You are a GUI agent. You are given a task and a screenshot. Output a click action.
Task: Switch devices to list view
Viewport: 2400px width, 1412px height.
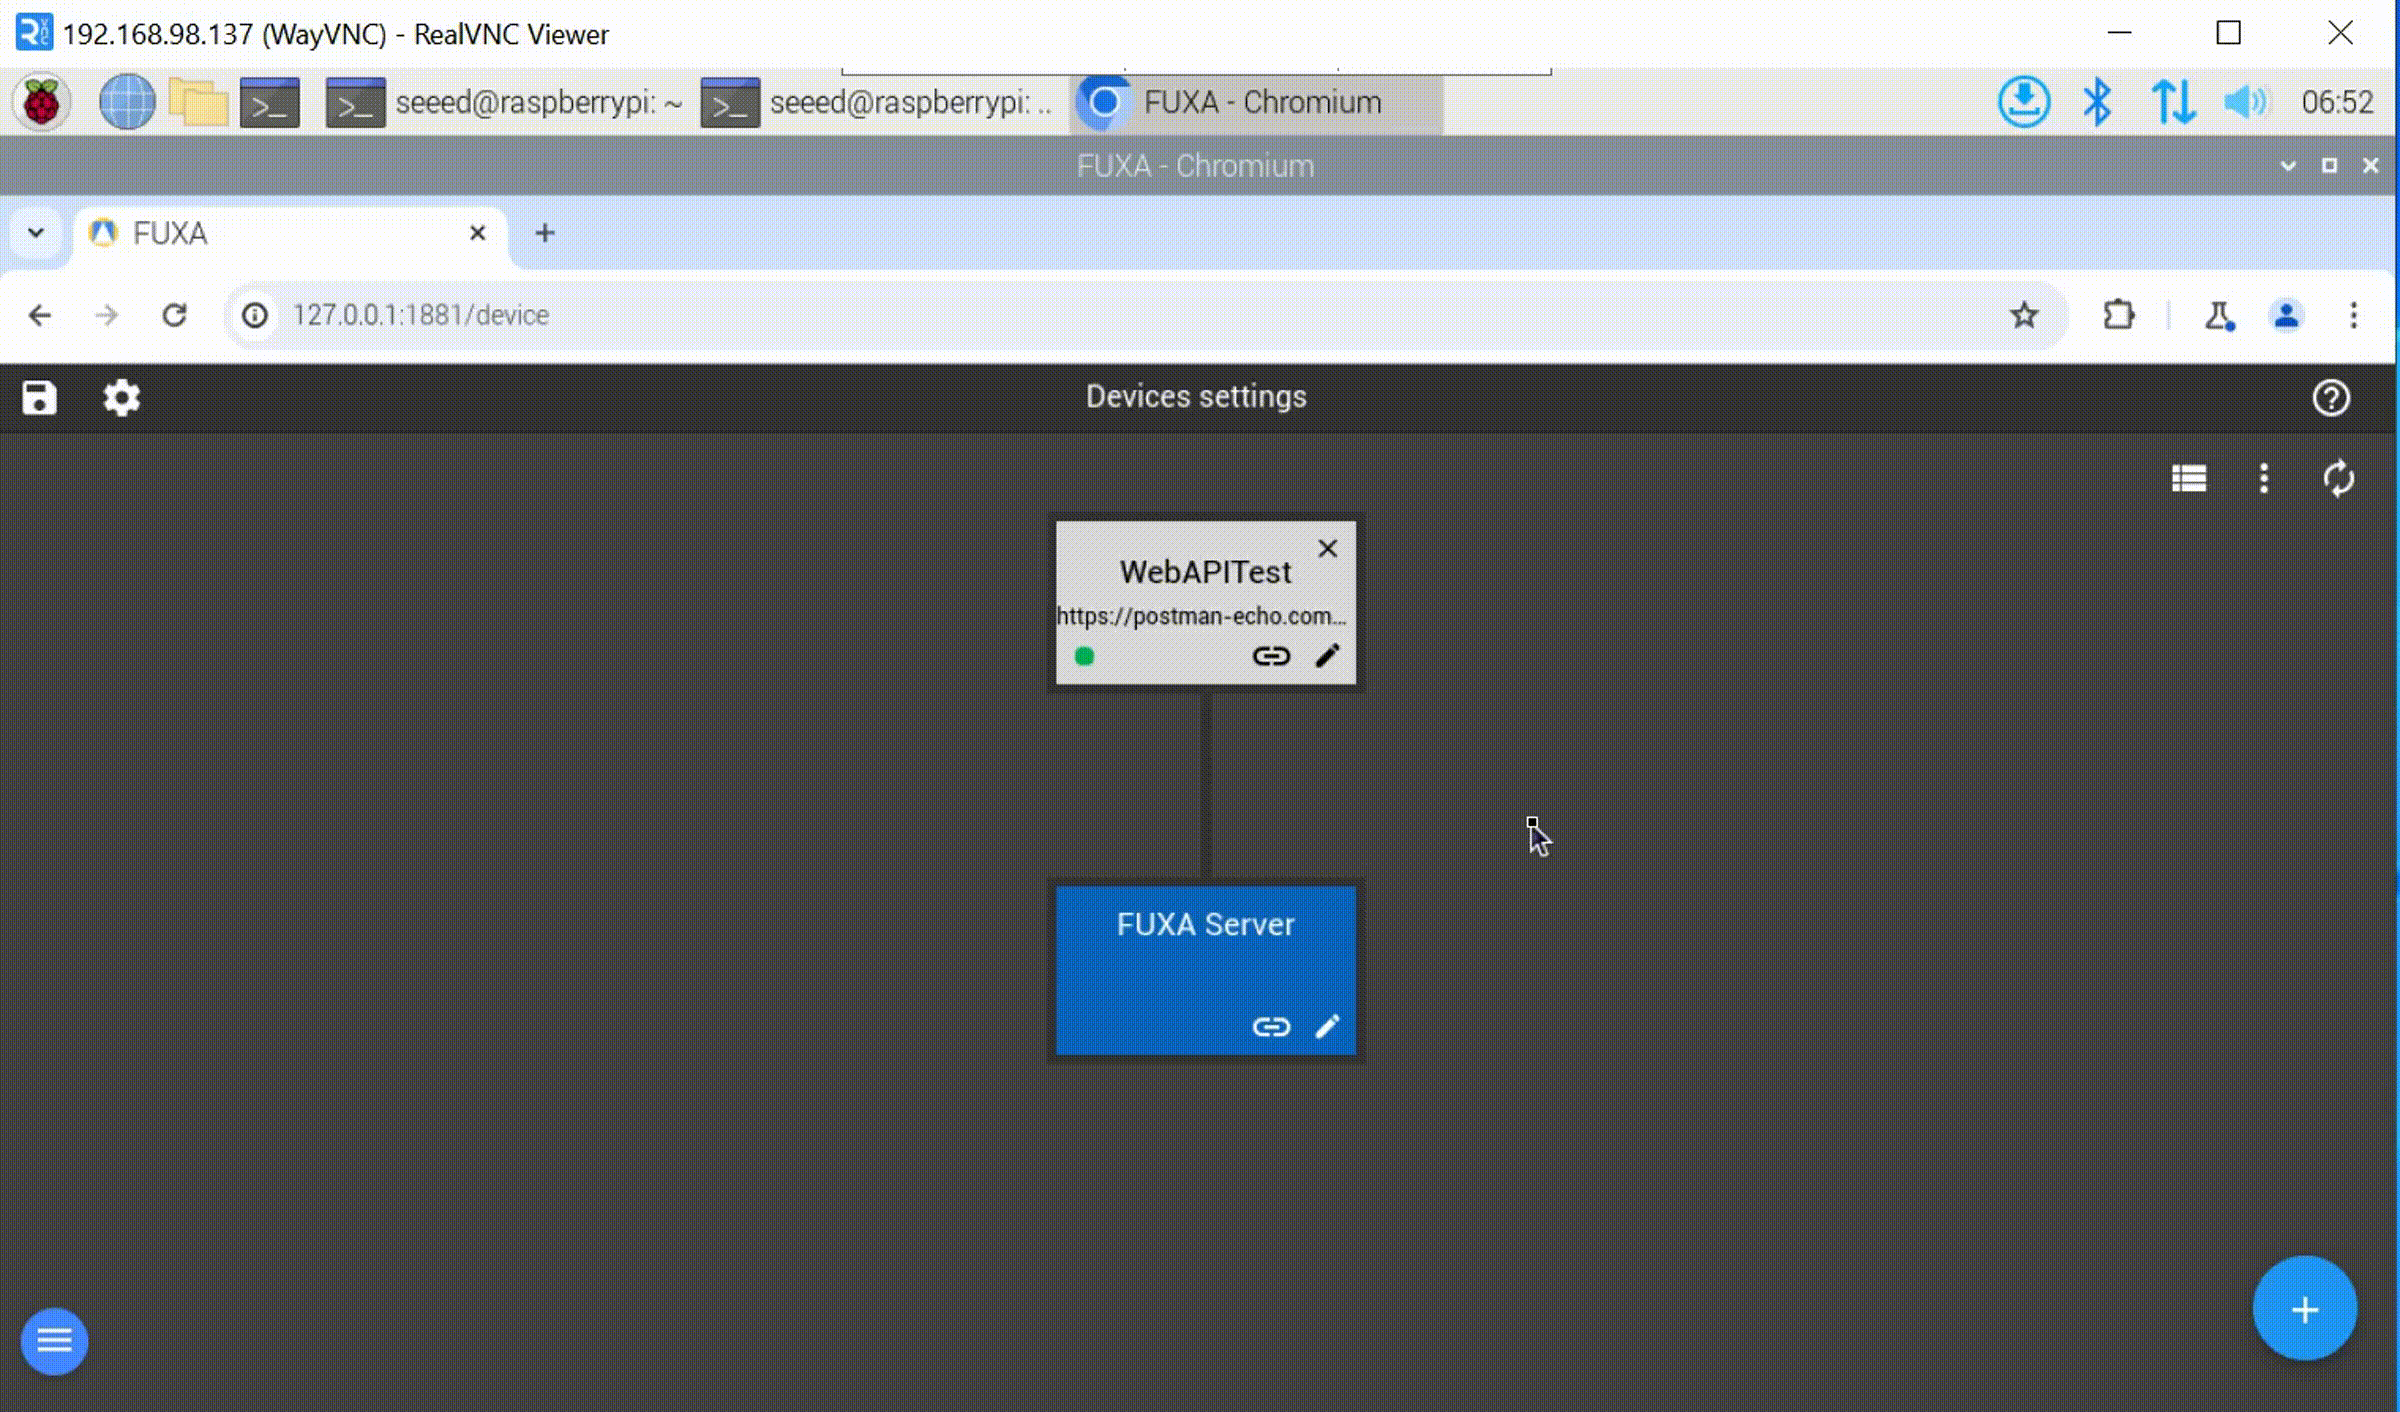[x=2189, y=478]
